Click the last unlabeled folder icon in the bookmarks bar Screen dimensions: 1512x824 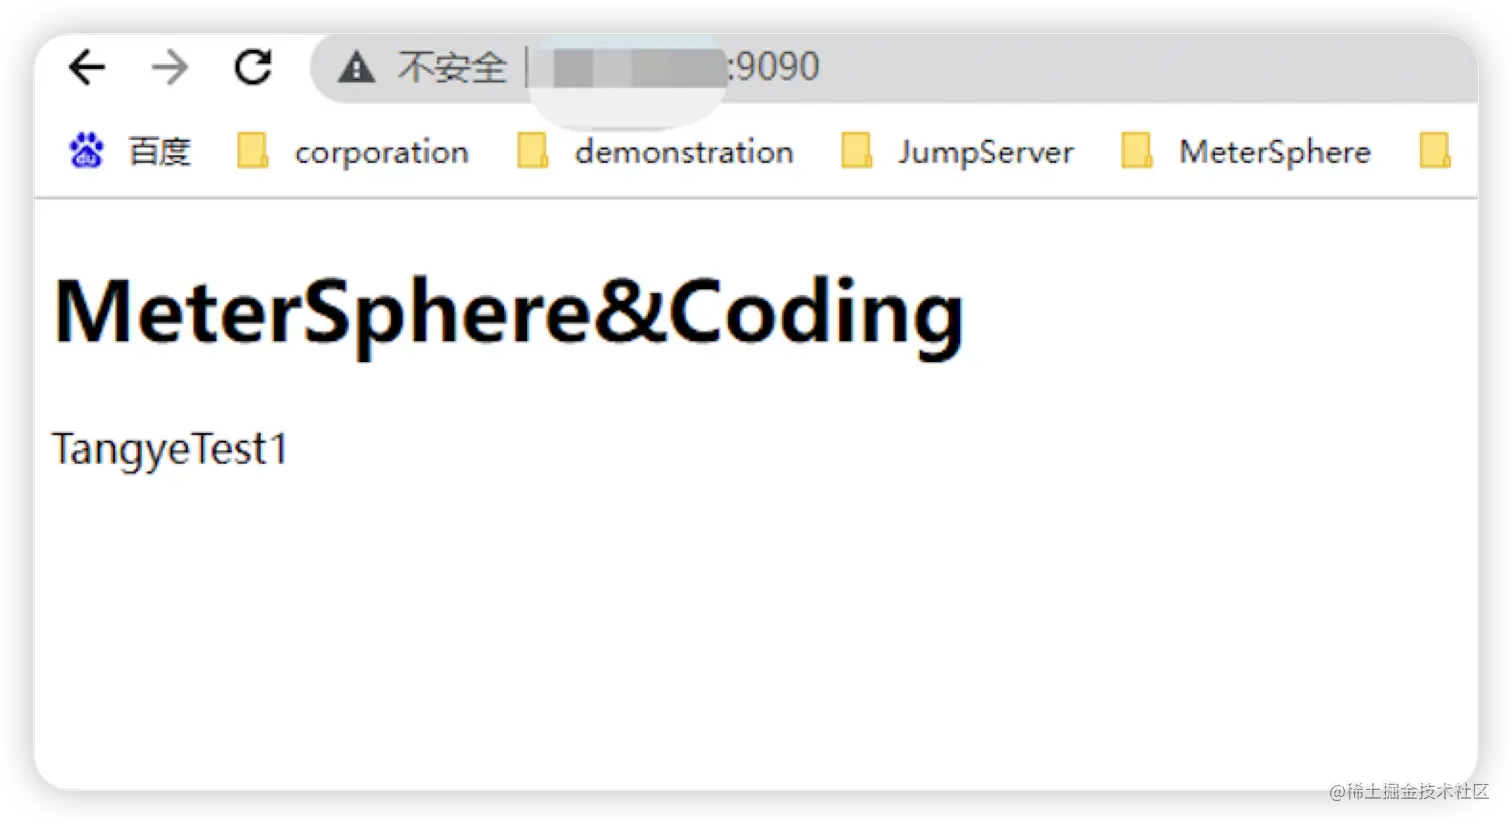tap(1435, 151)
